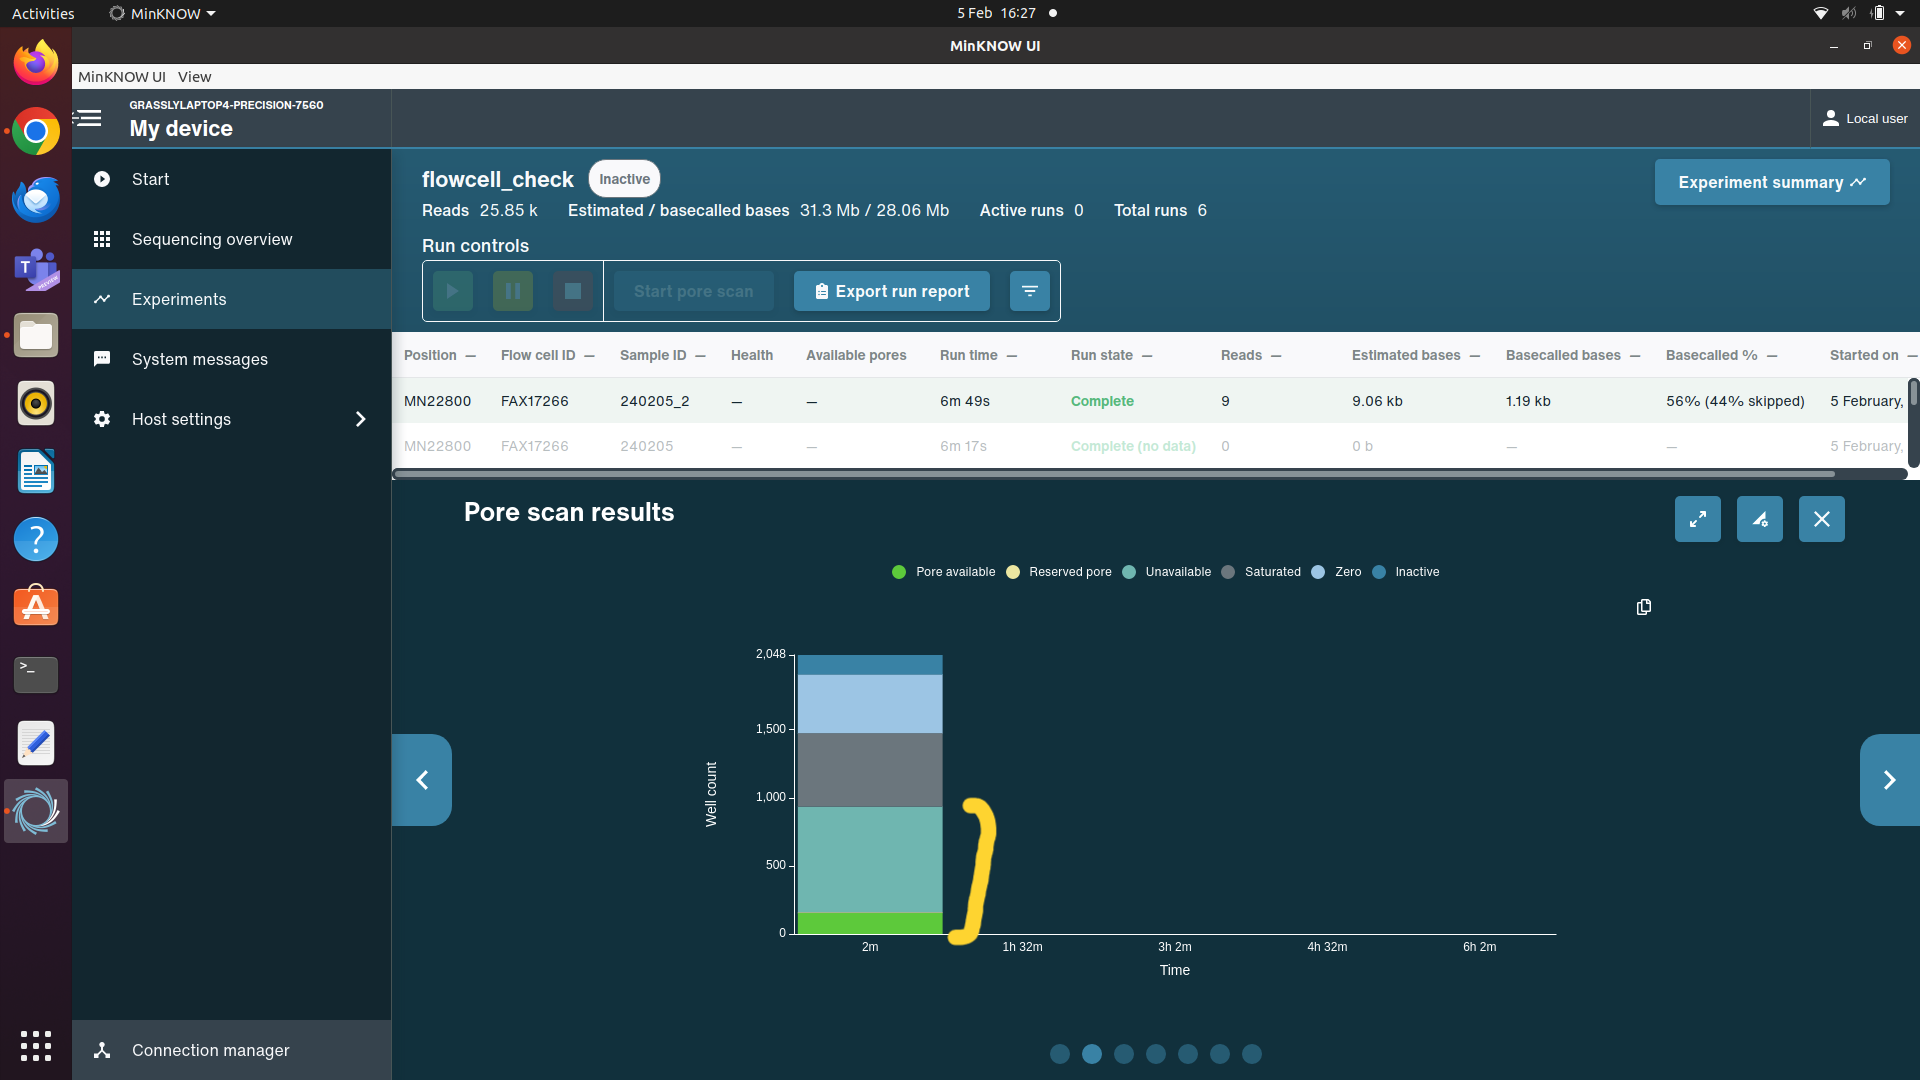Start the run with play control
The height and width of the screenshot is (1080, 1920).
453,291
